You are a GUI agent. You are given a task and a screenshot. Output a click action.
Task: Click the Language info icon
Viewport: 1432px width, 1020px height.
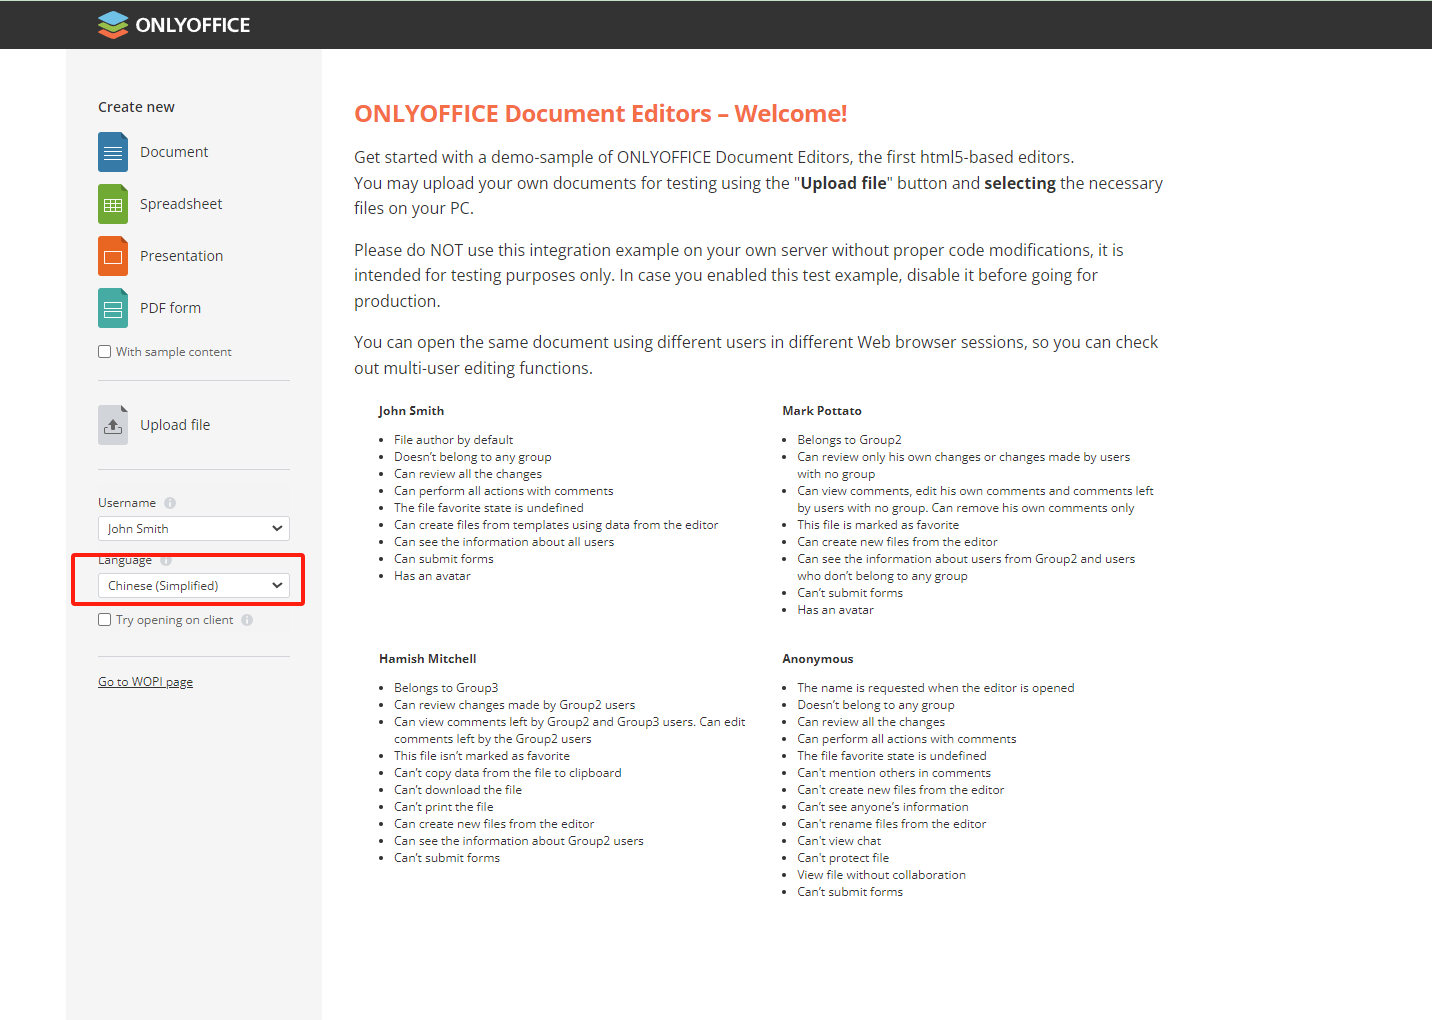pyautogui.click(x=166, y=560)
